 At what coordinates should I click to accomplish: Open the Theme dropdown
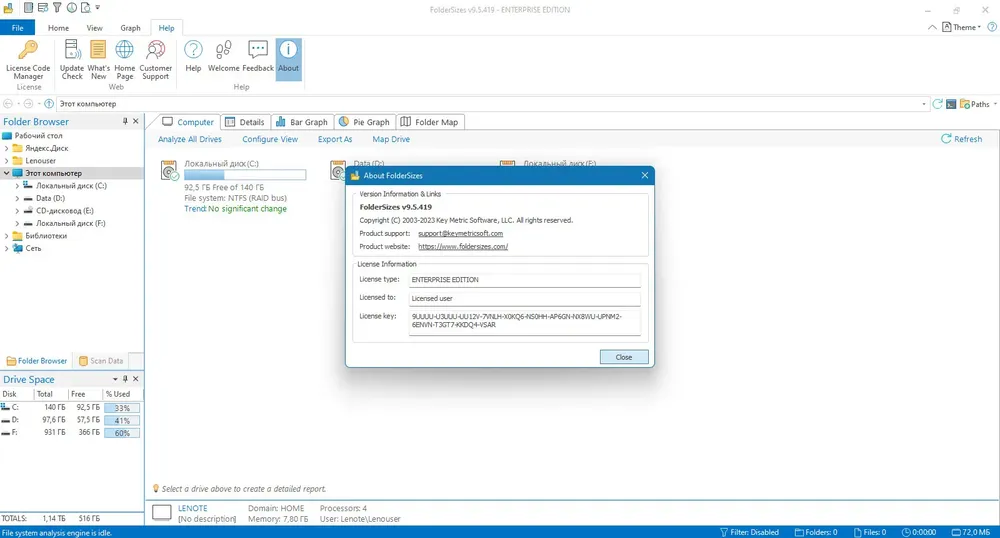pyautogui.click(x=962, y=27)
